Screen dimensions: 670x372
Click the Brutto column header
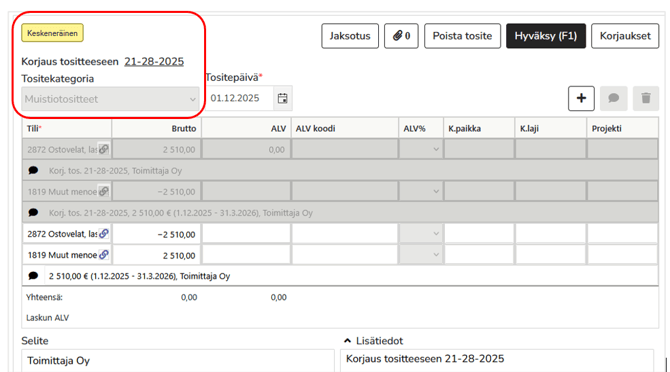tap(156, 129)
